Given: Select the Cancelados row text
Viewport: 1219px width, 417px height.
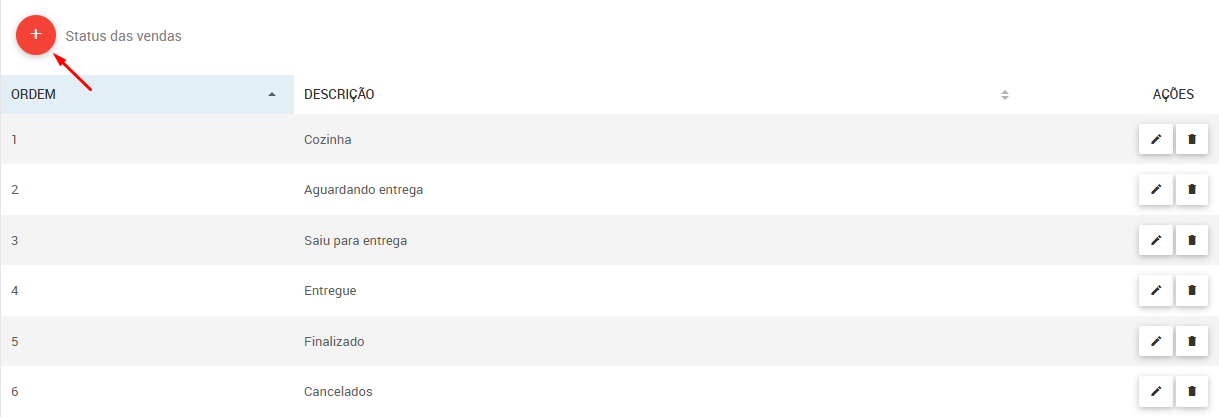Looking at the screenshot, I should 338,391.
